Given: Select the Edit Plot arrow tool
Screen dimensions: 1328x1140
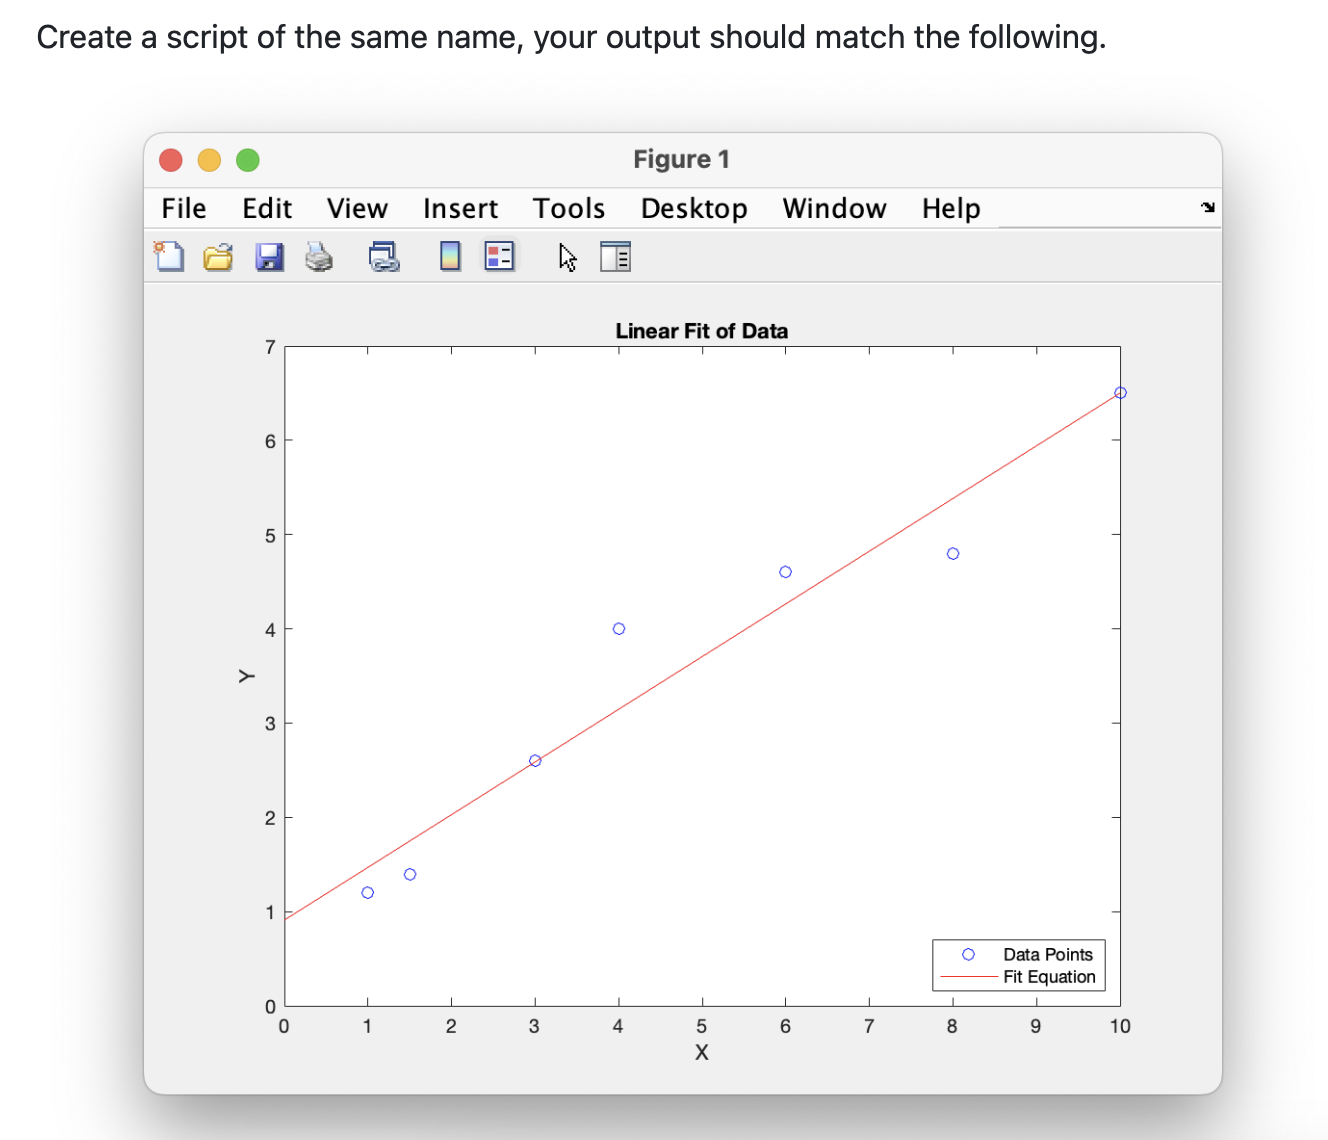Looking at the screenshot, I should tap(567, 256).
